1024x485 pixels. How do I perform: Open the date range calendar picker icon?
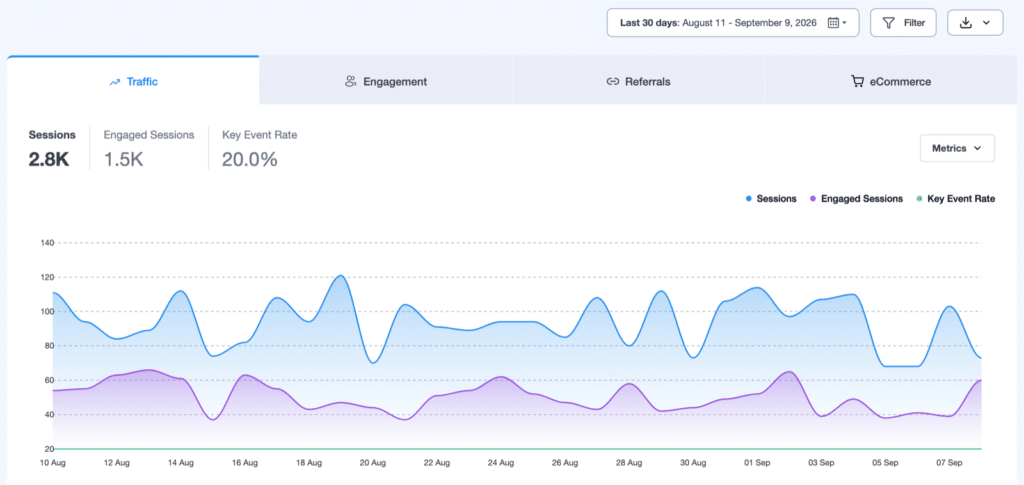[x=833, y=23]
